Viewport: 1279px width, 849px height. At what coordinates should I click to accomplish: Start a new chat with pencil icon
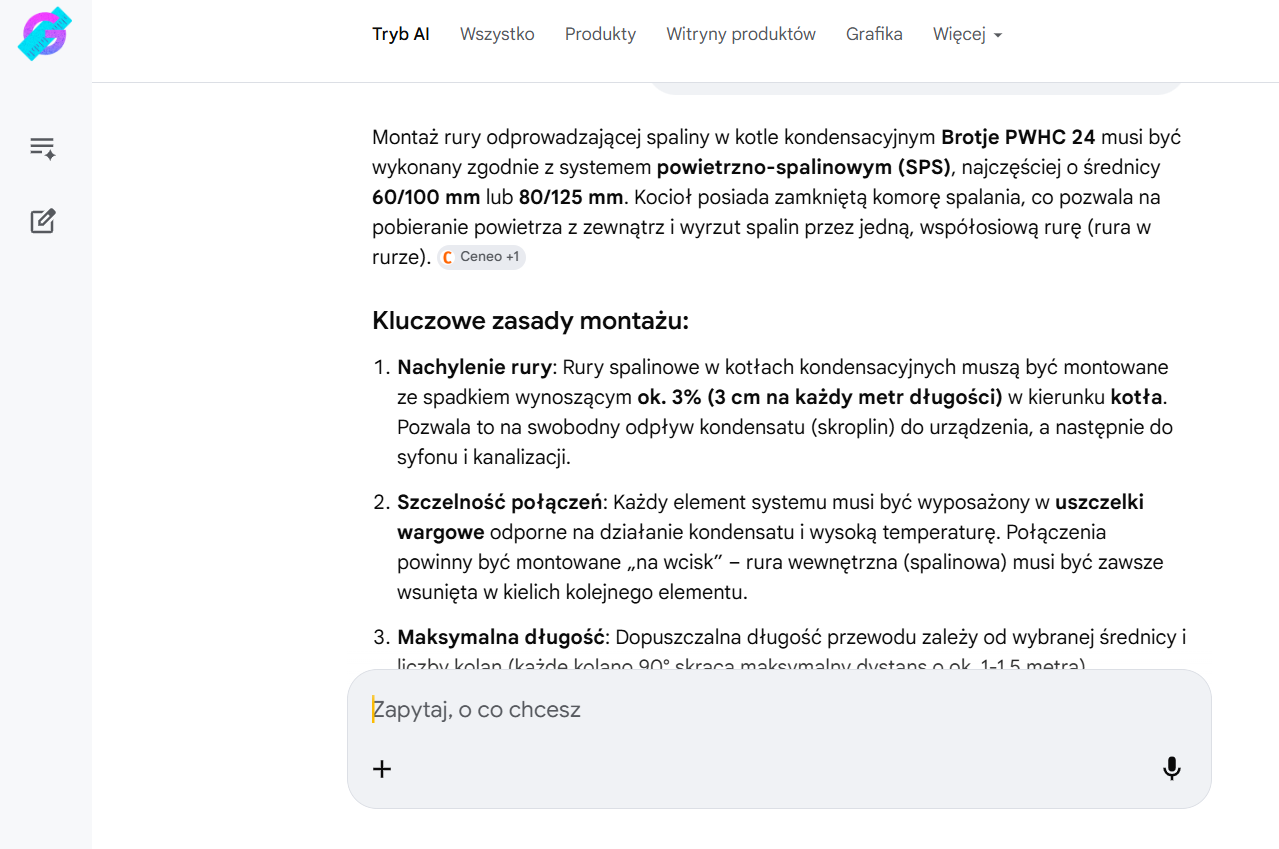(42, 221)
